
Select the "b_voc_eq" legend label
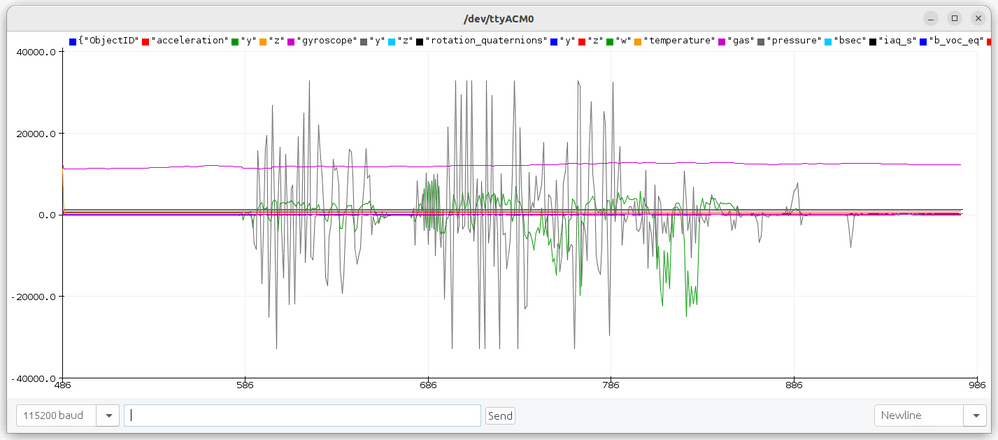click(x=955, y=41)
